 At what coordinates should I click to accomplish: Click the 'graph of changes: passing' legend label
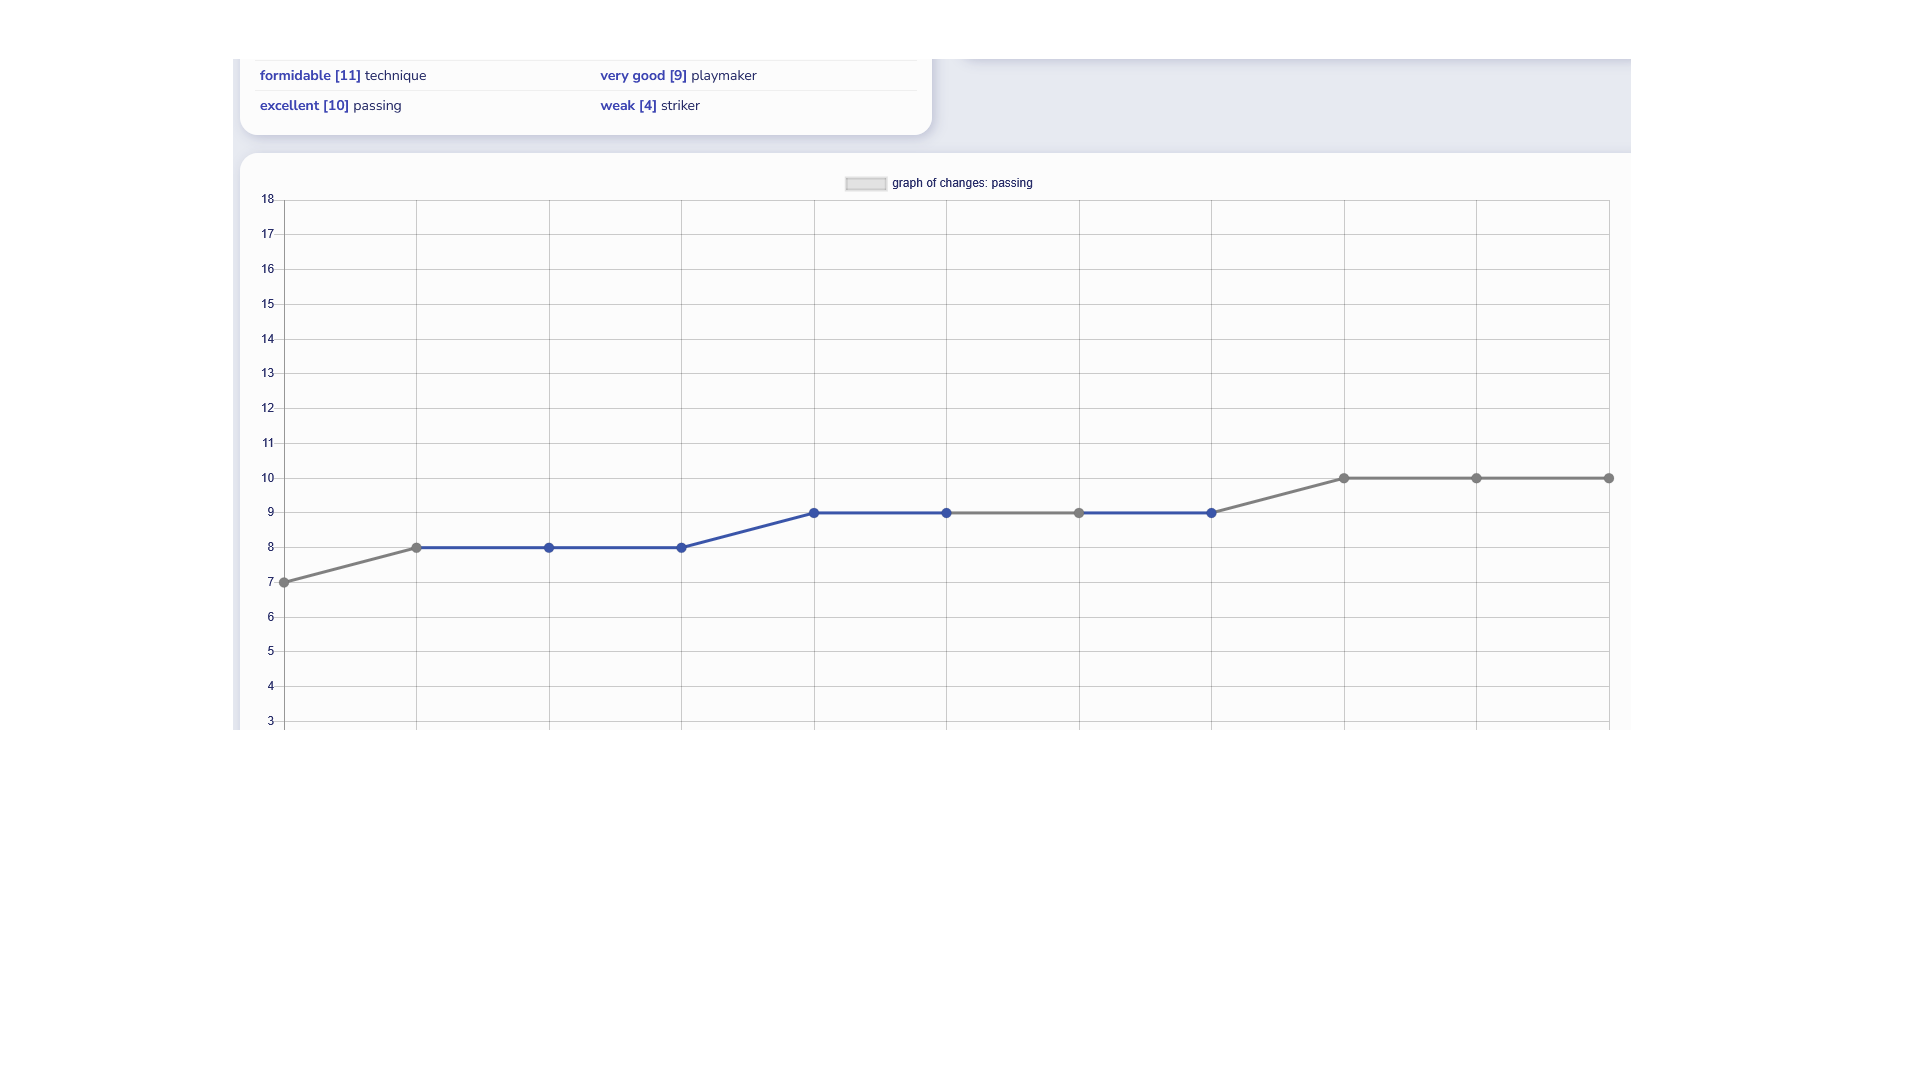point(961,184)
